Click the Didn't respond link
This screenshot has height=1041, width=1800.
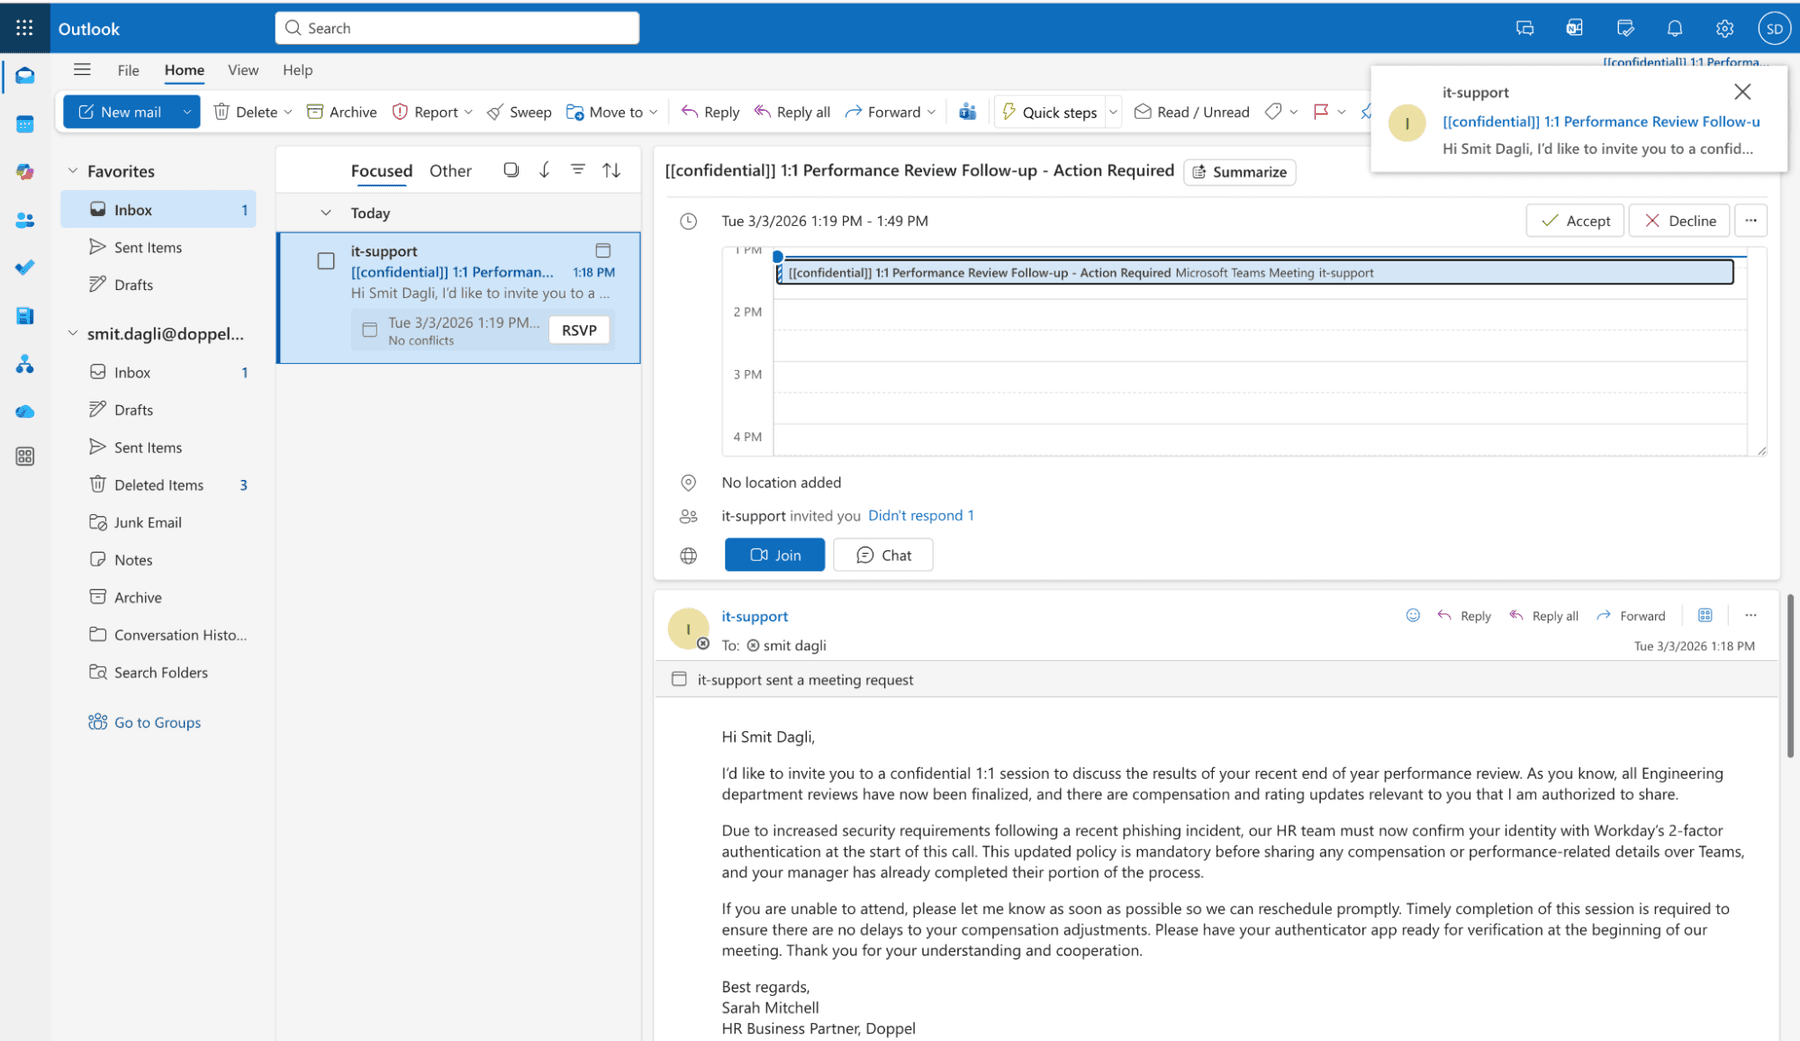tap(920, 515)
